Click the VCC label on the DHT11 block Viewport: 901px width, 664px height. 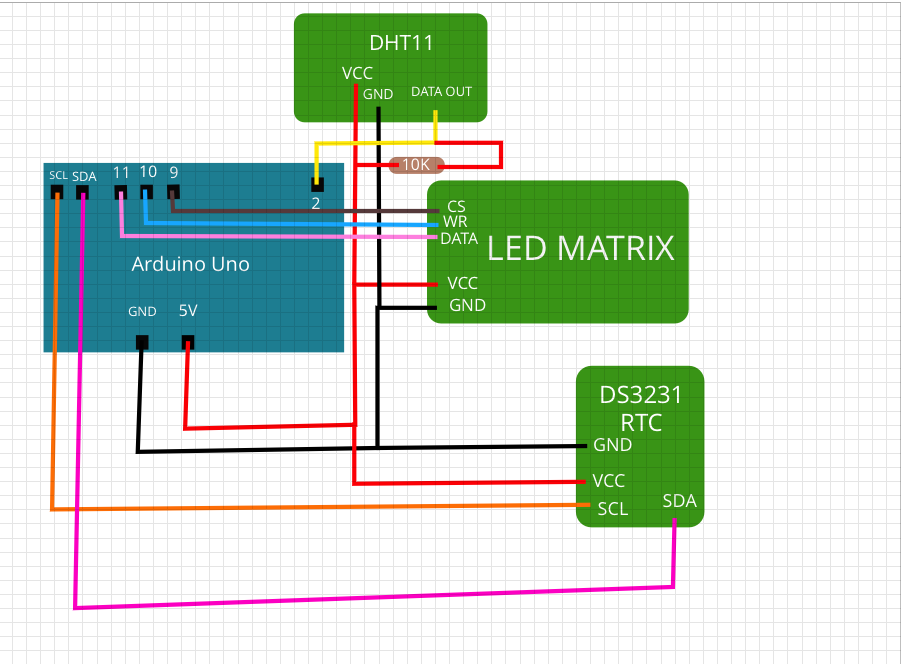357,73
